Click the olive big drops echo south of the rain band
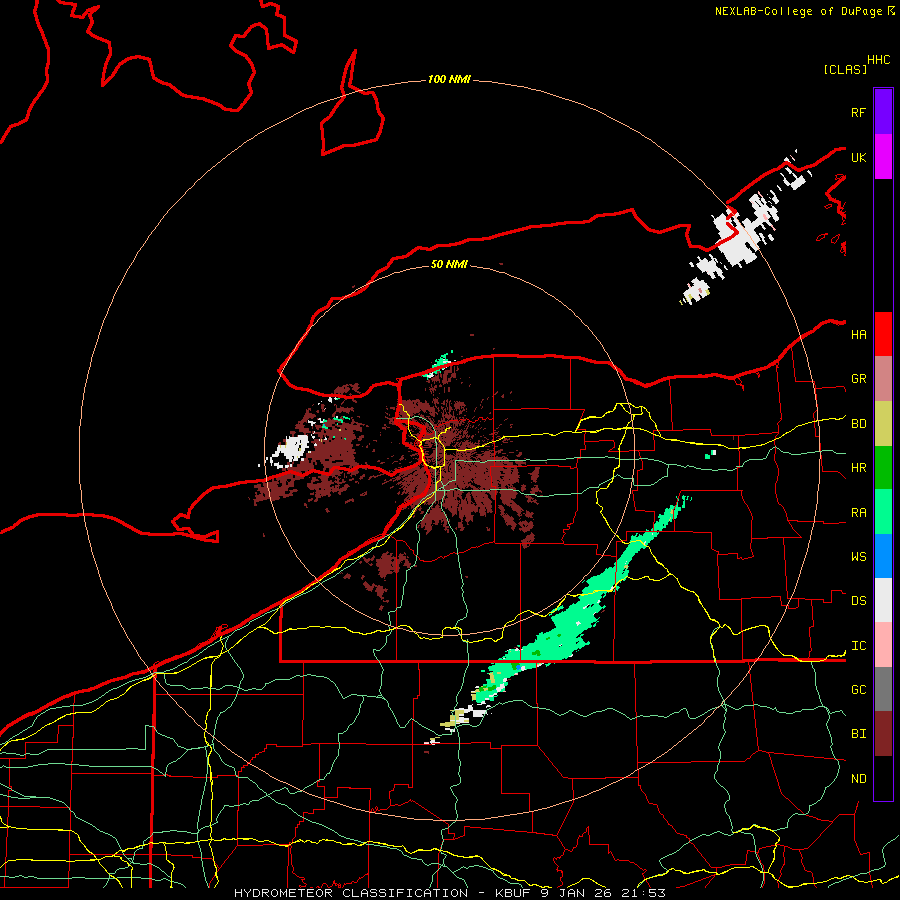Image resolution: width=900 pixels, height=900 pixels. pos(457,717)
